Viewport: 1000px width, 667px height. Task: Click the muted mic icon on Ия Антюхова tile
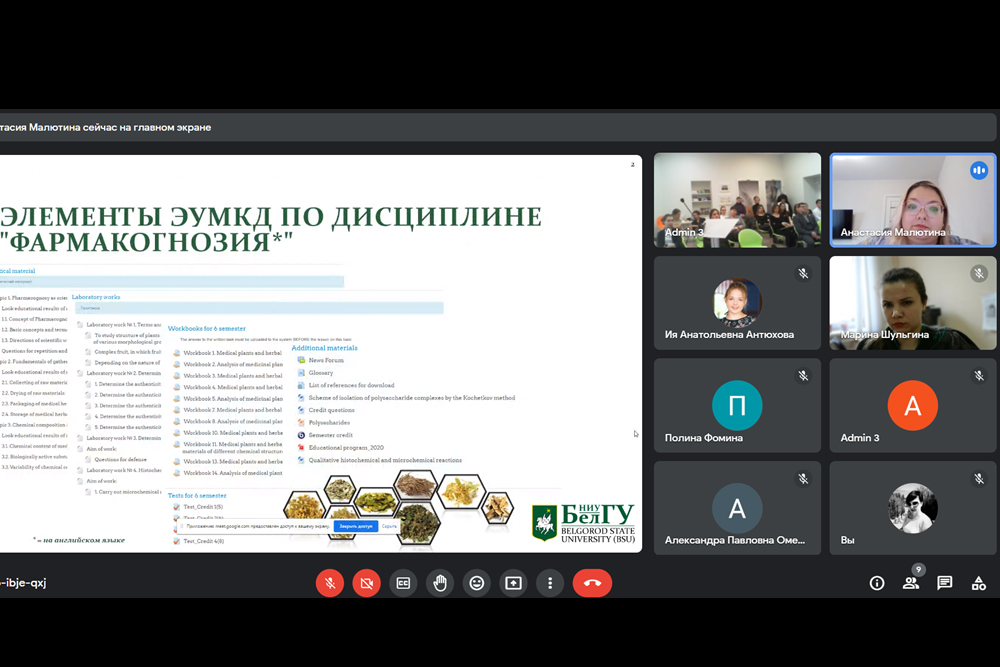pyautogui.click(x=804, y=274)
